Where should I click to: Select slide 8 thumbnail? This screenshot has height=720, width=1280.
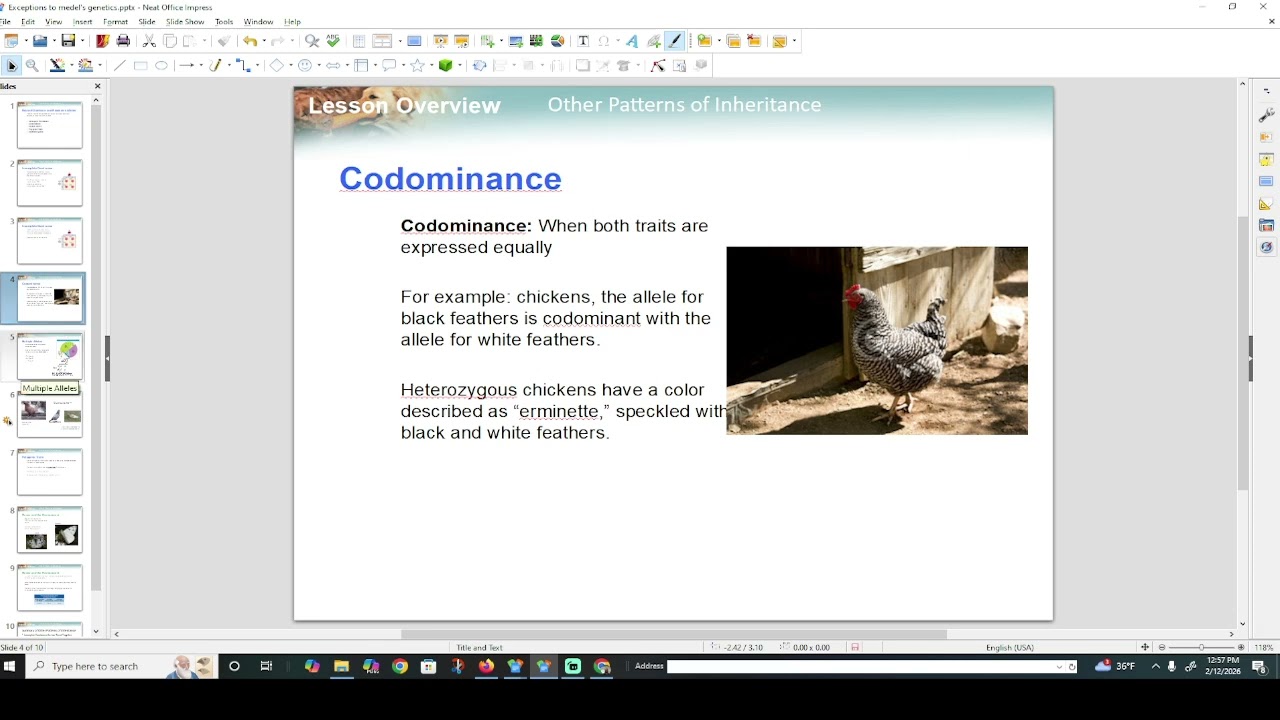[50, 530]
